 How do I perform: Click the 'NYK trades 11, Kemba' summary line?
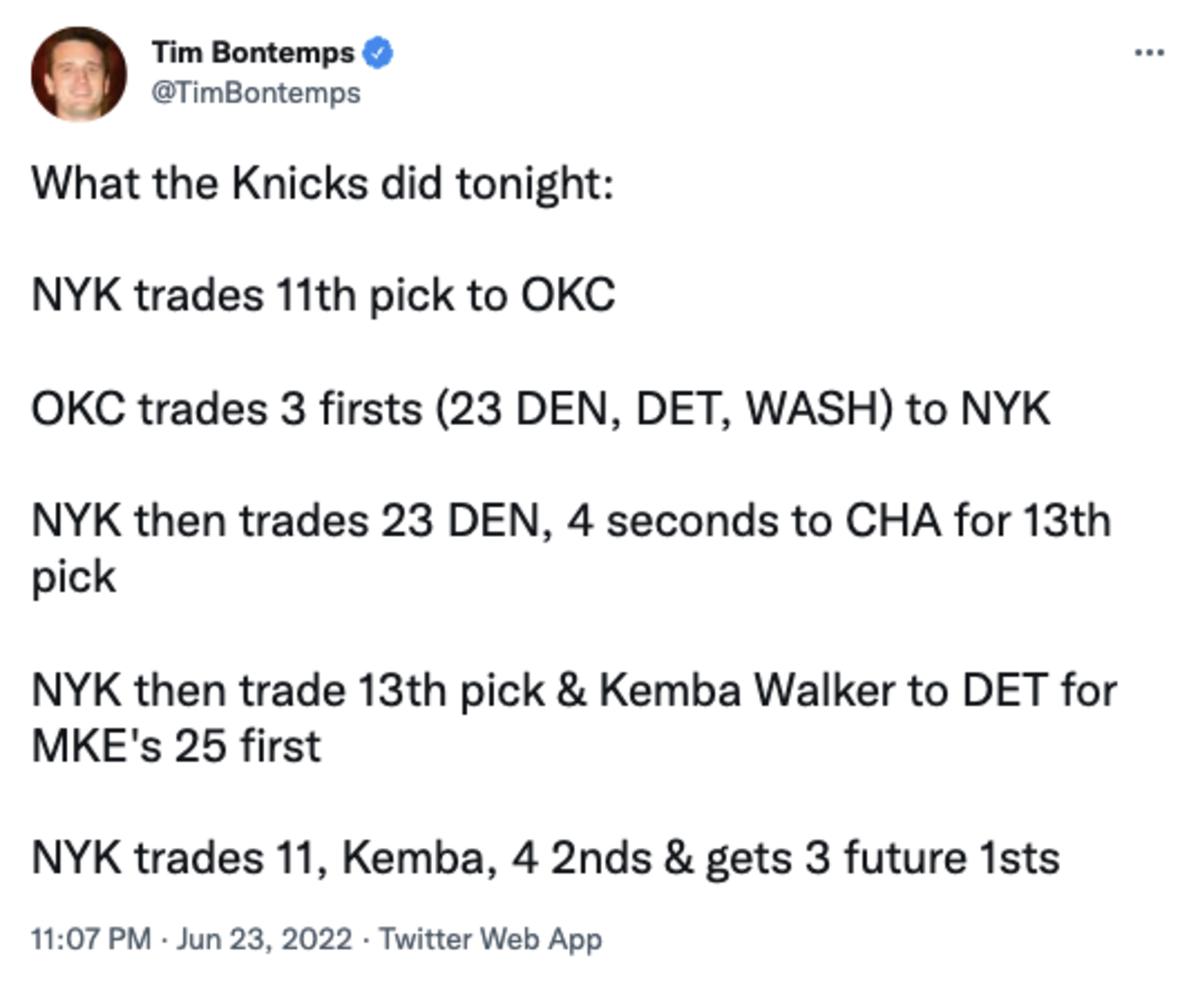tap(545, 858)
